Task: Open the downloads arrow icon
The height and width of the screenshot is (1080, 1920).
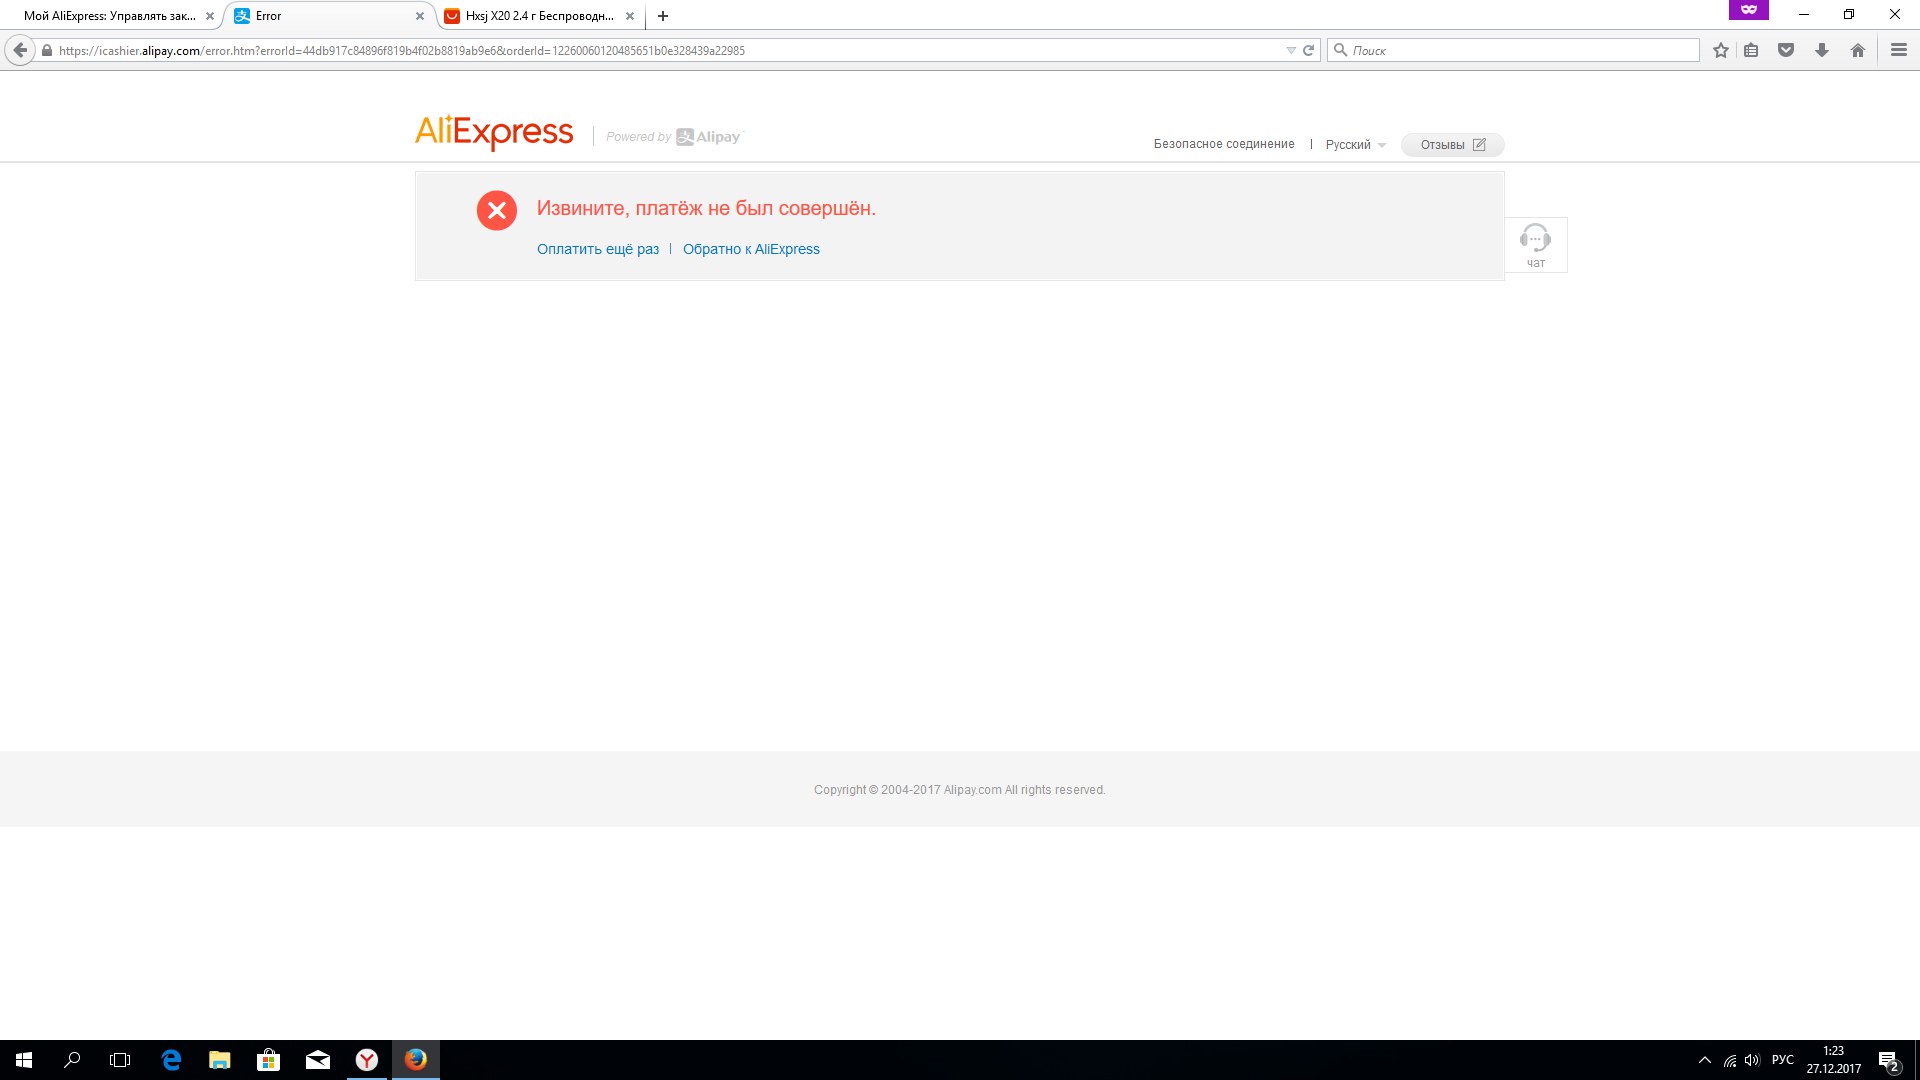Action: pos(1822,50)
